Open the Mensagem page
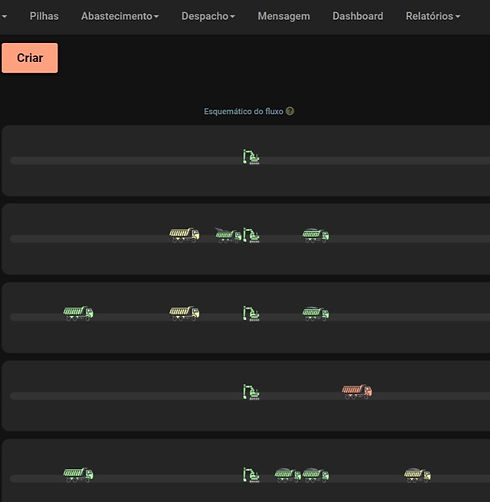 [x=284, y=16]
